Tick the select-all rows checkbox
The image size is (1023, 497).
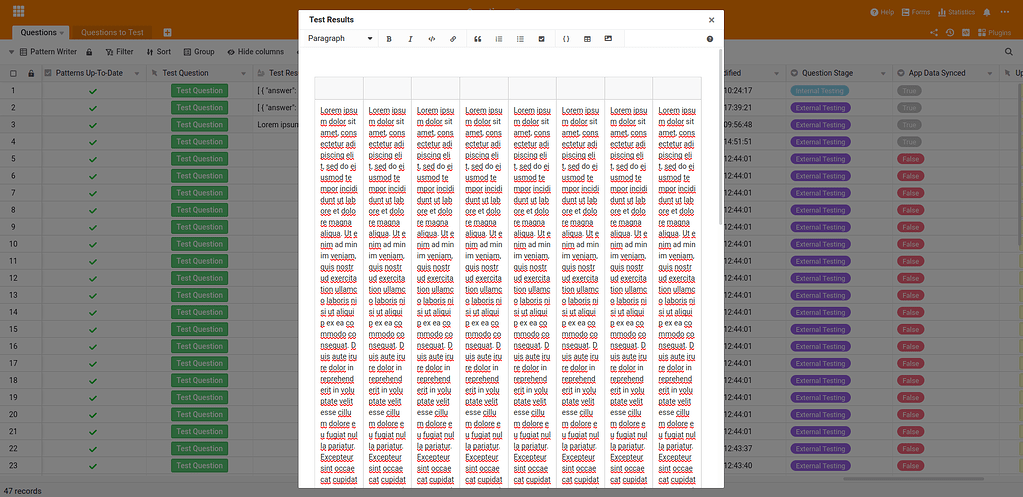click(x=13, y=74)
